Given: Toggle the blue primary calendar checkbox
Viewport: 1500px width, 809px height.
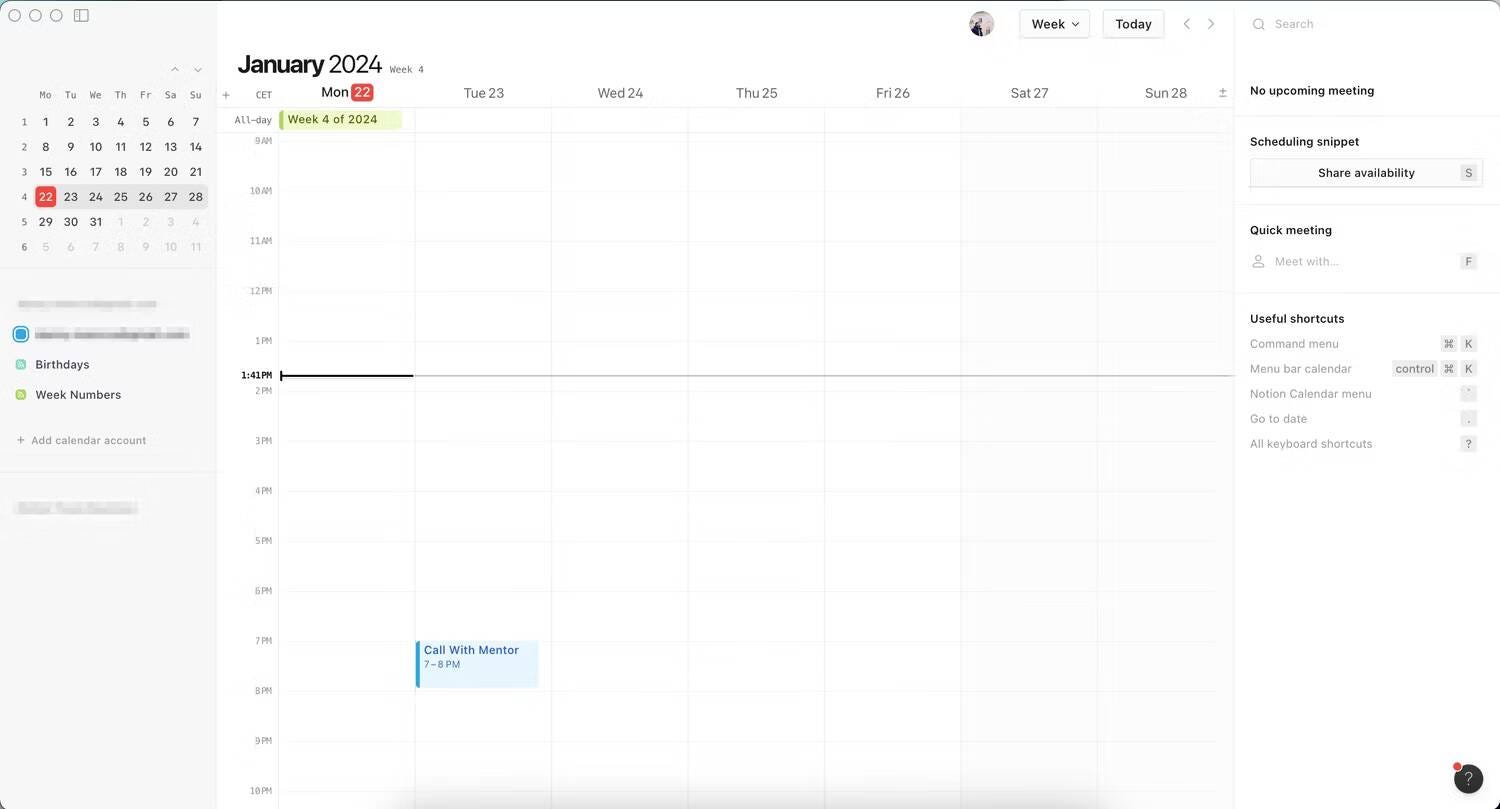Looking at the screenshot, I should click(21, 334).
